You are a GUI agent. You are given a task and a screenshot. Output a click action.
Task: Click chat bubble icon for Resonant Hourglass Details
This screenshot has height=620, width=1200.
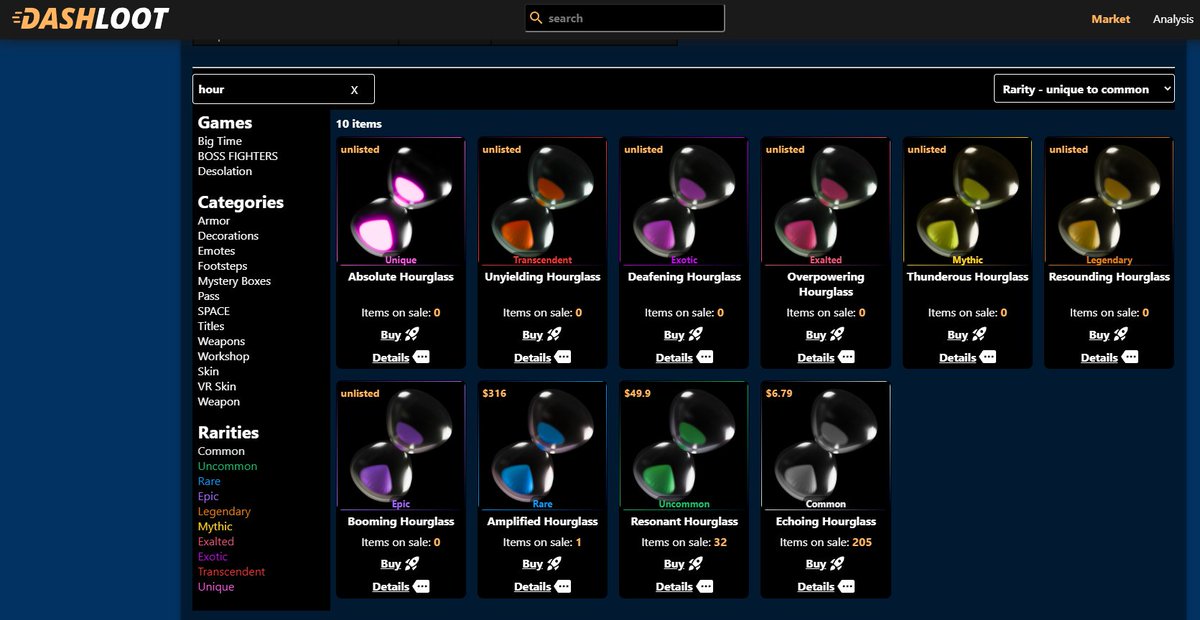[705, 586]
